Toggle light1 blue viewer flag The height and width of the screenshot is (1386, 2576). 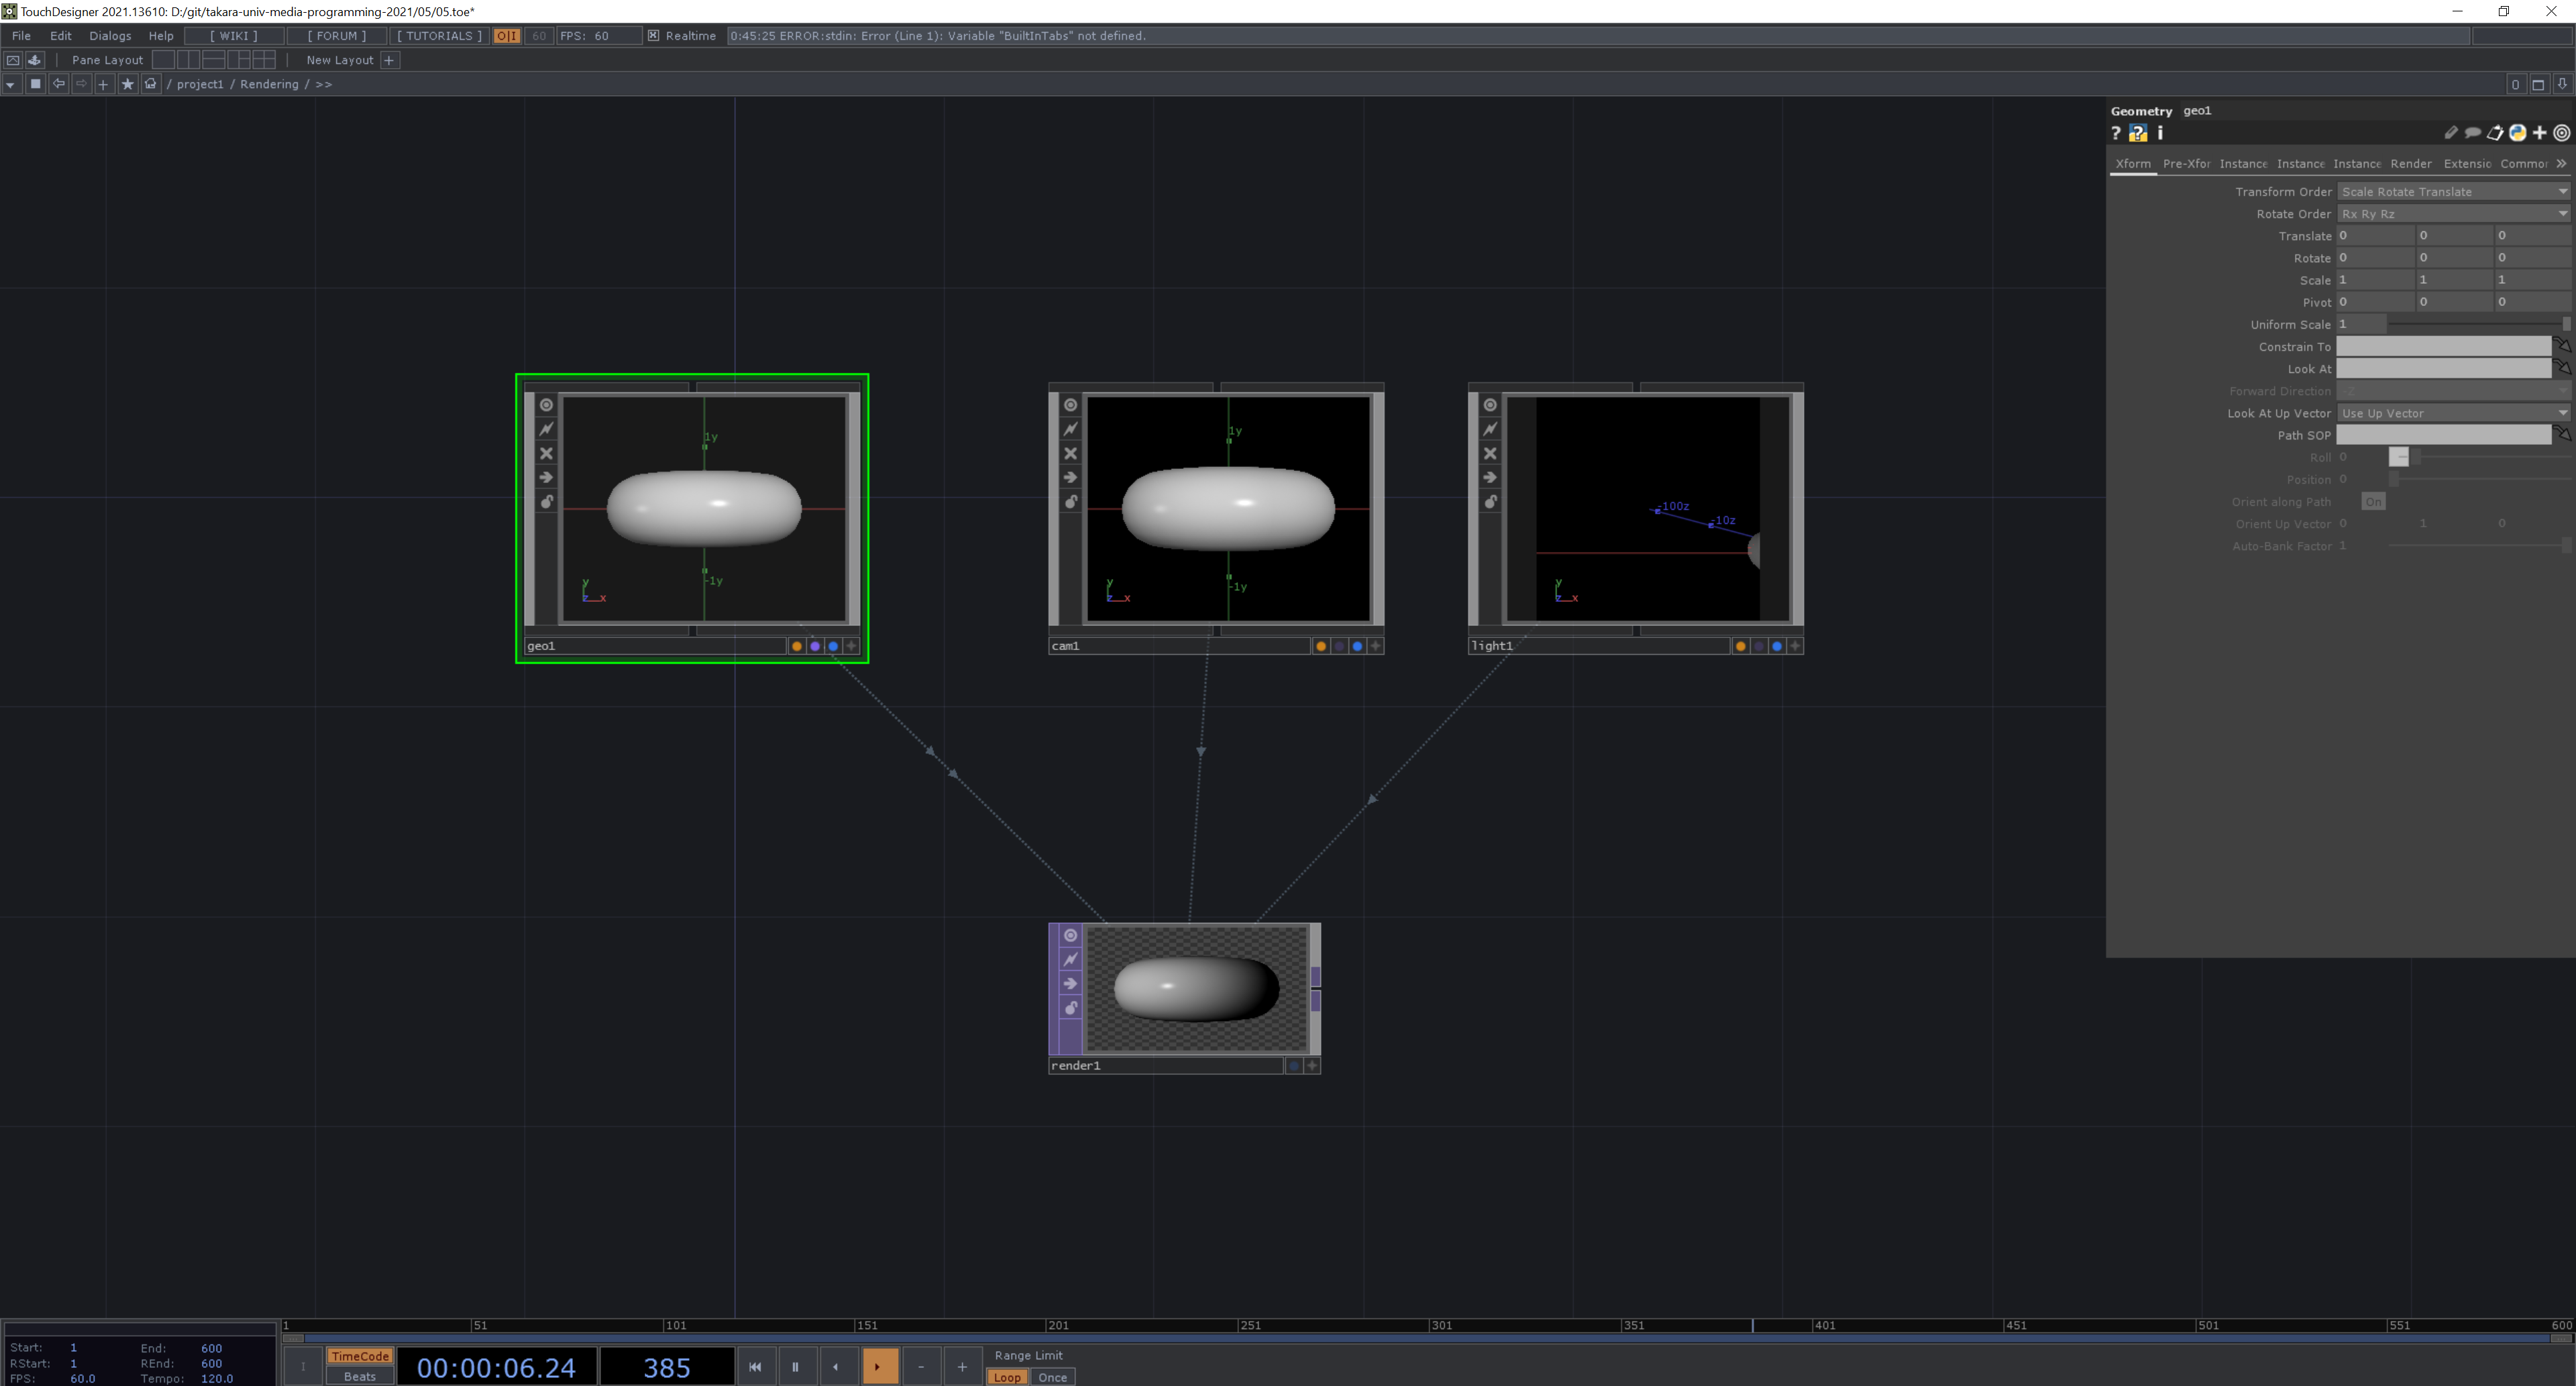1777,646
